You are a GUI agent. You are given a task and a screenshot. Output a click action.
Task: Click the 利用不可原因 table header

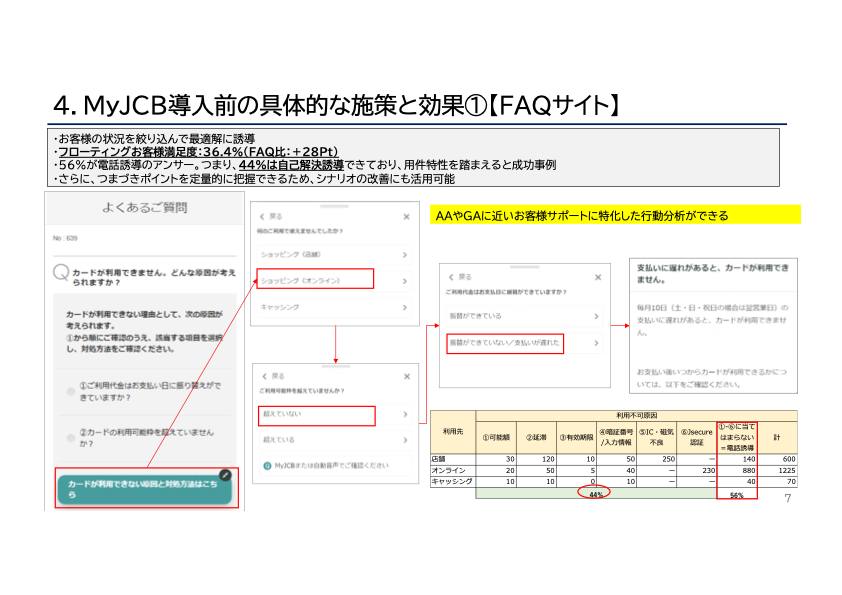pyautogui.click(x=636, y=415)
